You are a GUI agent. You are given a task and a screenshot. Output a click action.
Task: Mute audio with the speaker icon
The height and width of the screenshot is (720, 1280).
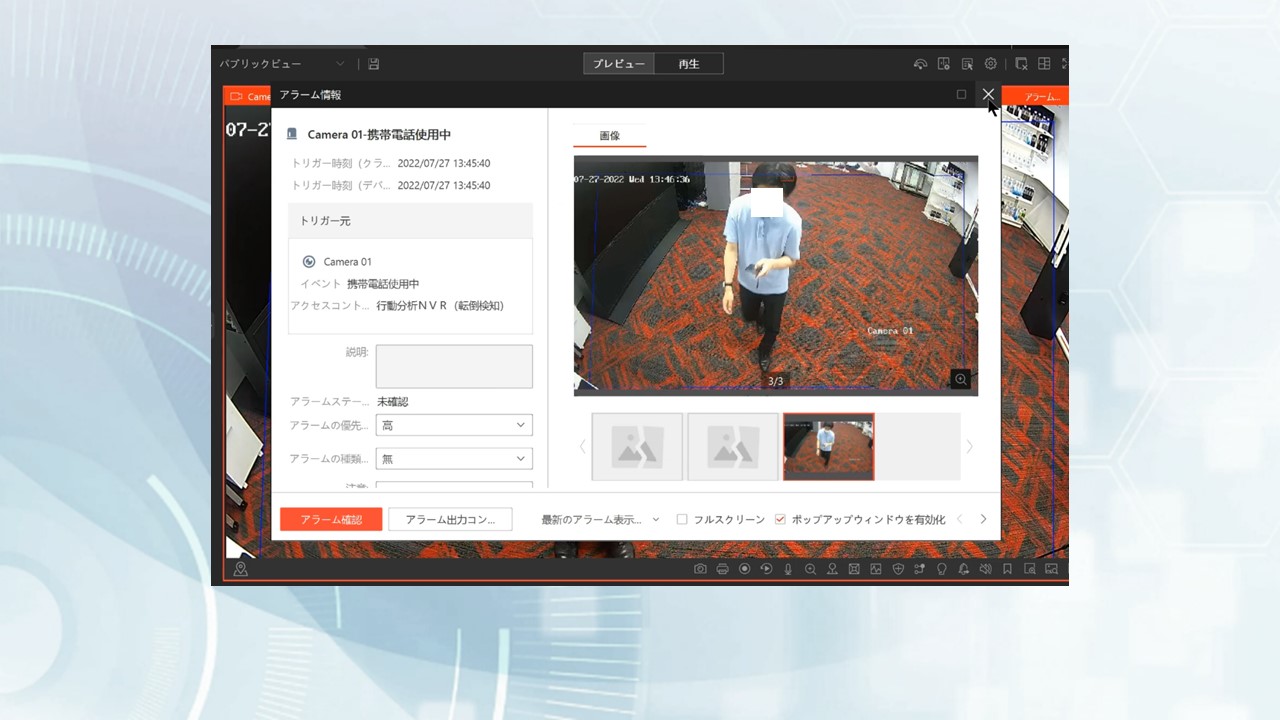click(985, 569)
